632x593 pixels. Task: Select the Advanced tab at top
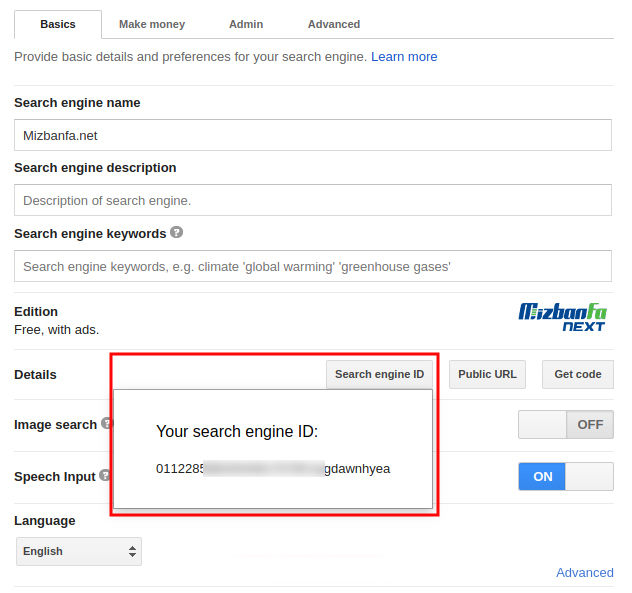pos(334,24)
